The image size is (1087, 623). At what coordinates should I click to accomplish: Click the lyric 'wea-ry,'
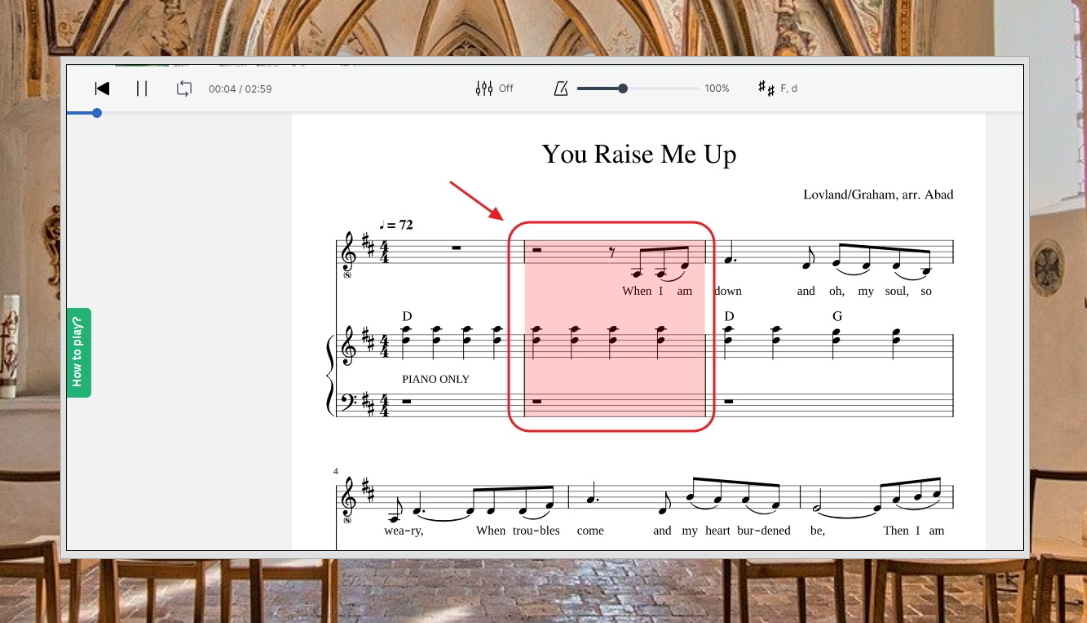click(x=403, y=531)
